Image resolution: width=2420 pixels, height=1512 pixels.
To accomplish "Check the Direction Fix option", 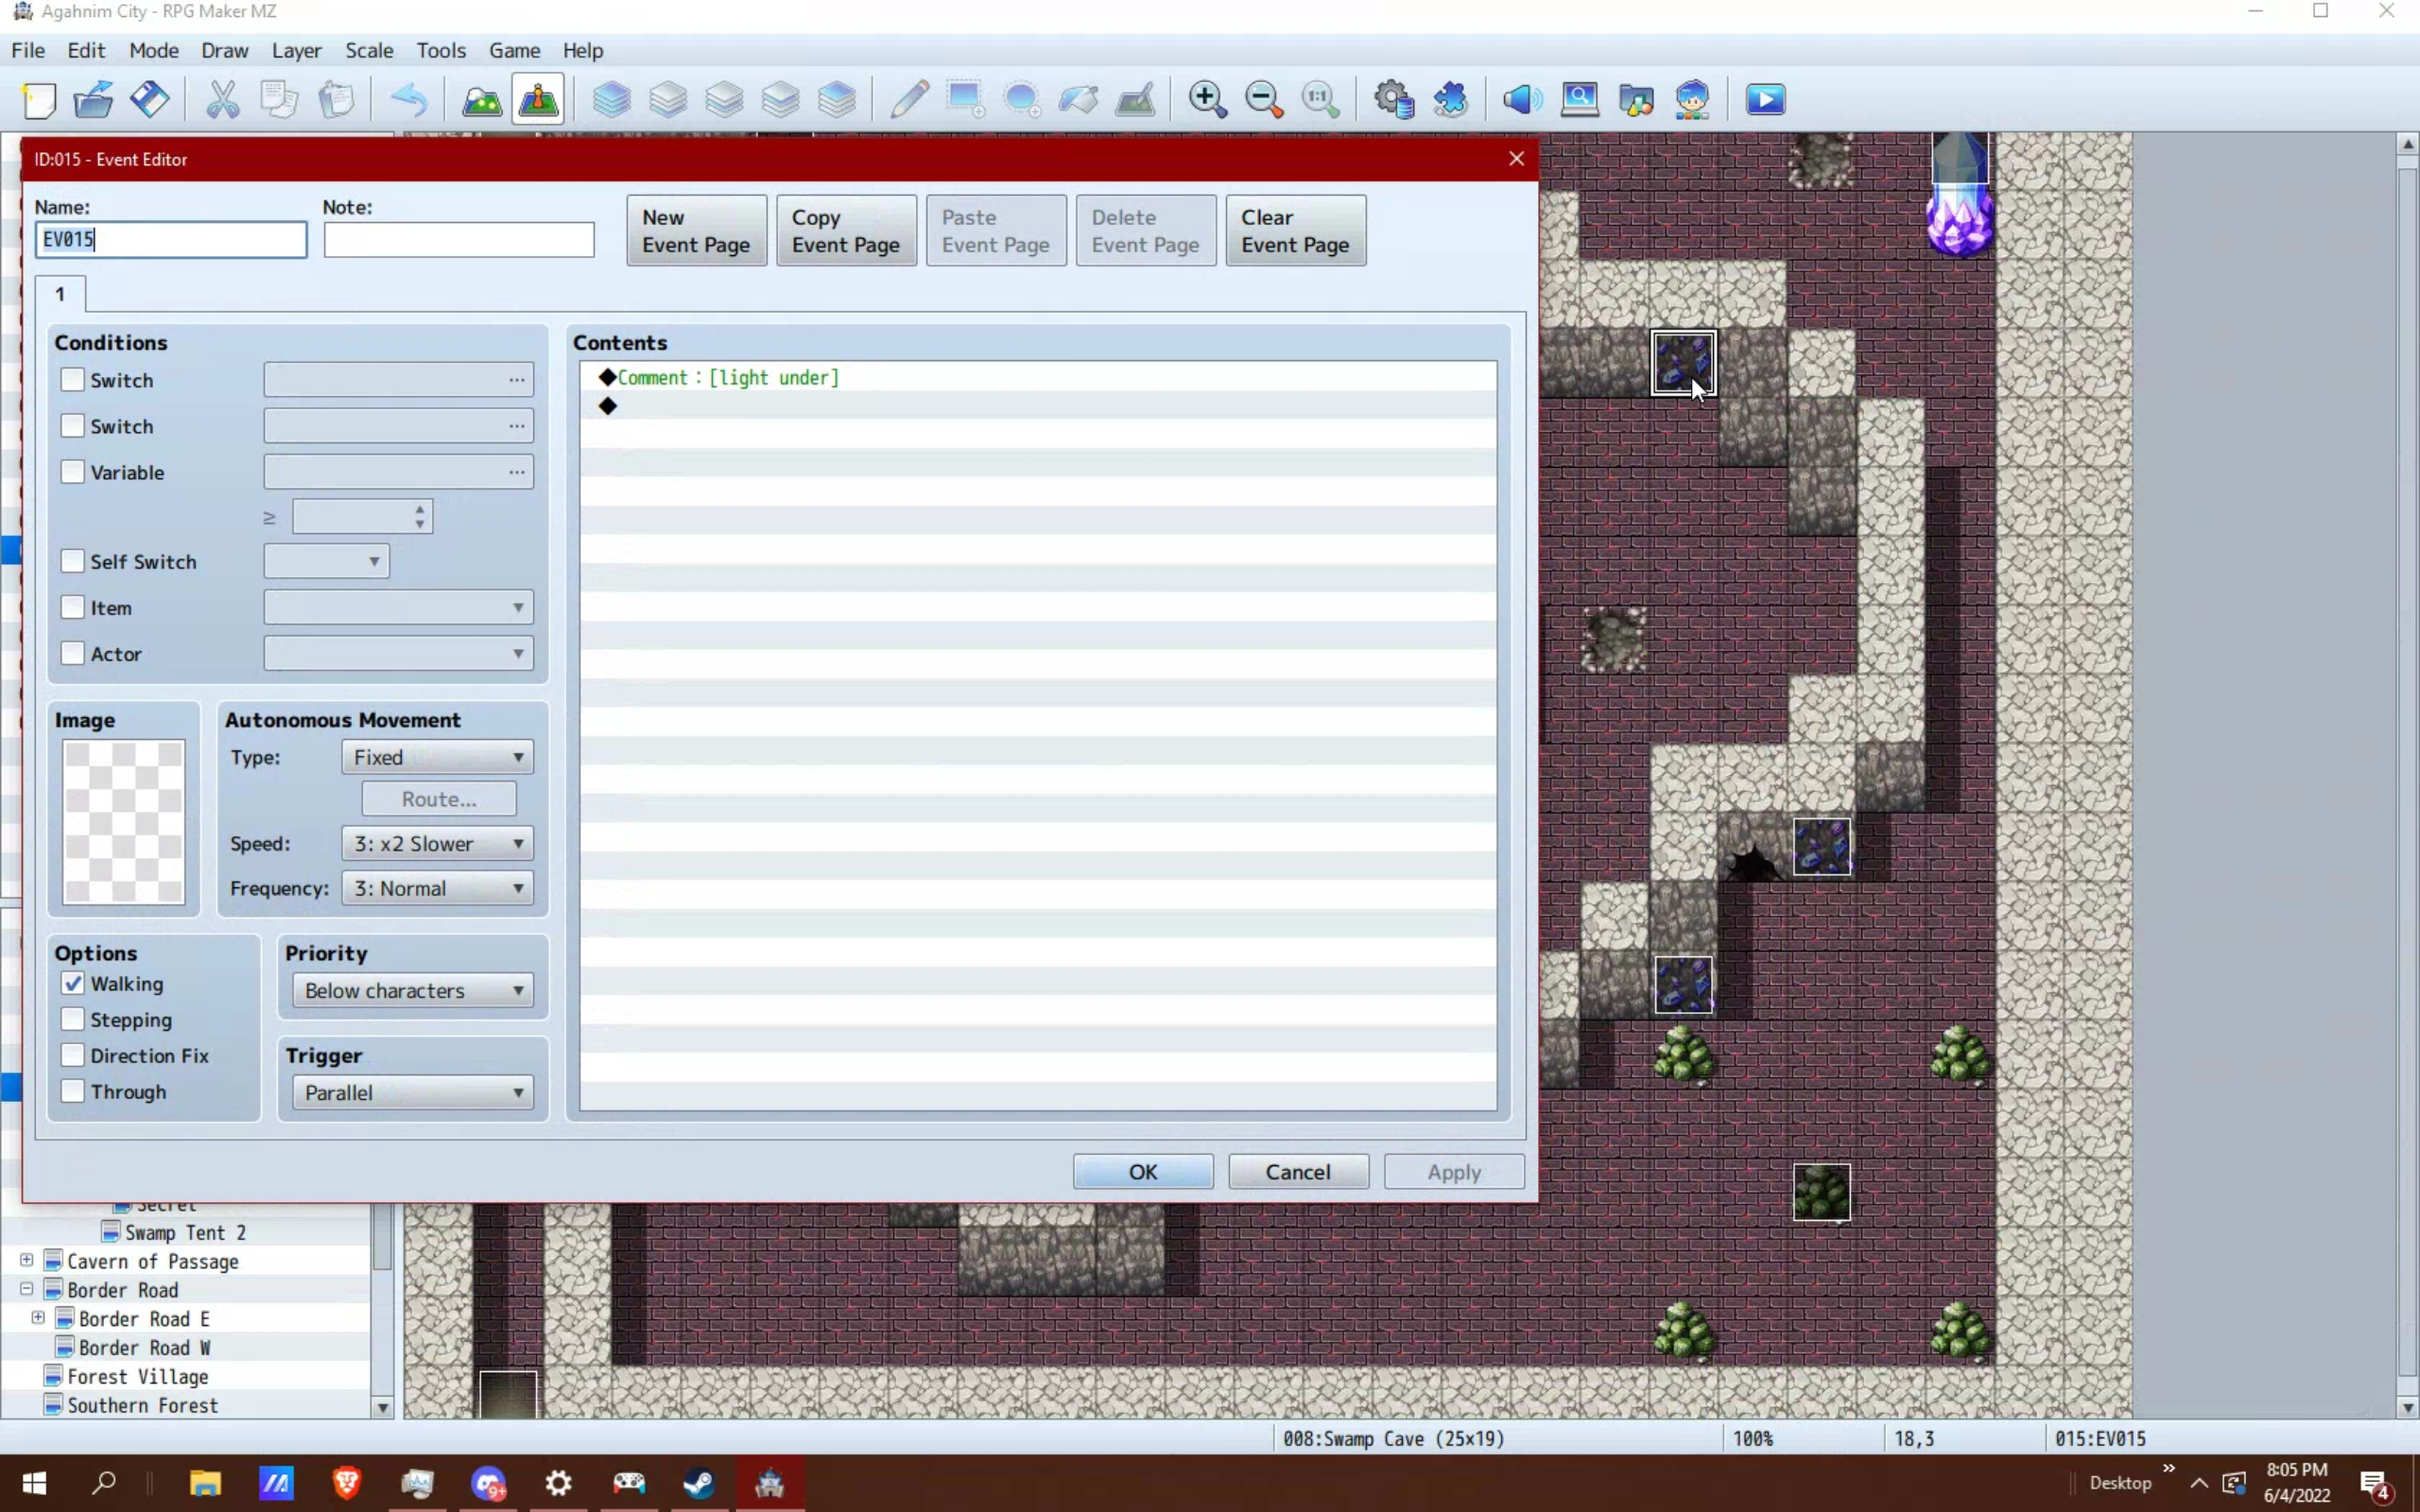I will click(72, 1055).
